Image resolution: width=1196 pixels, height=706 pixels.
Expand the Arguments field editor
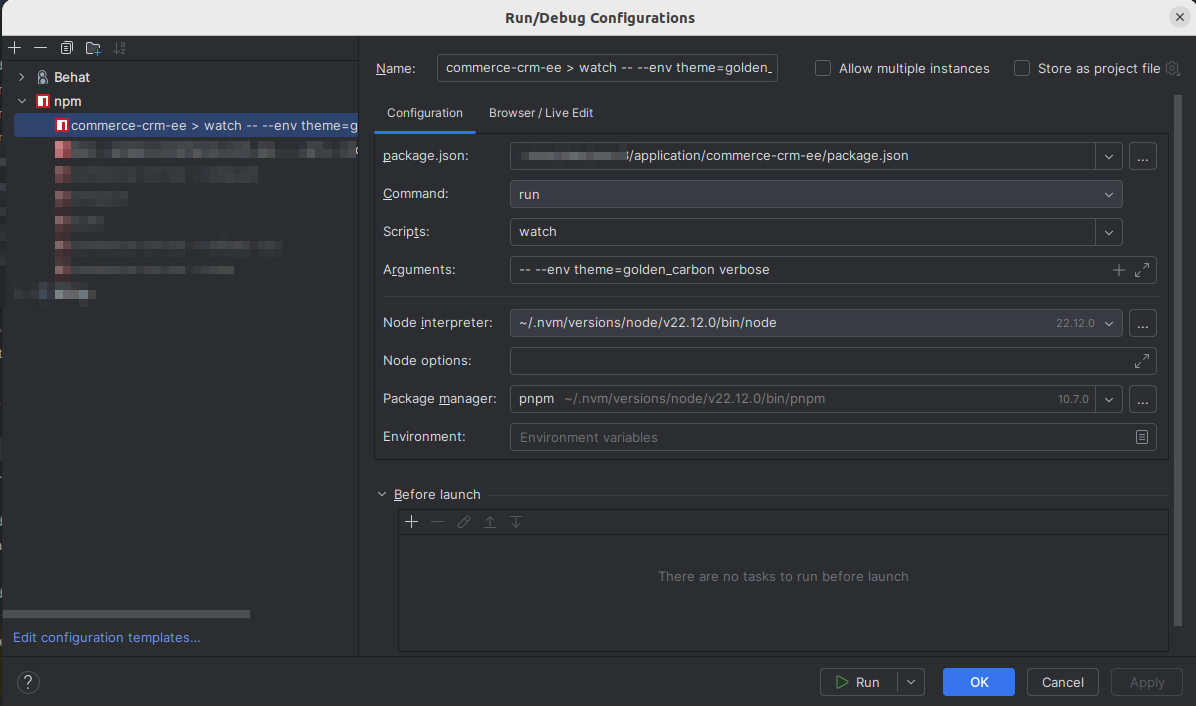1142,270
